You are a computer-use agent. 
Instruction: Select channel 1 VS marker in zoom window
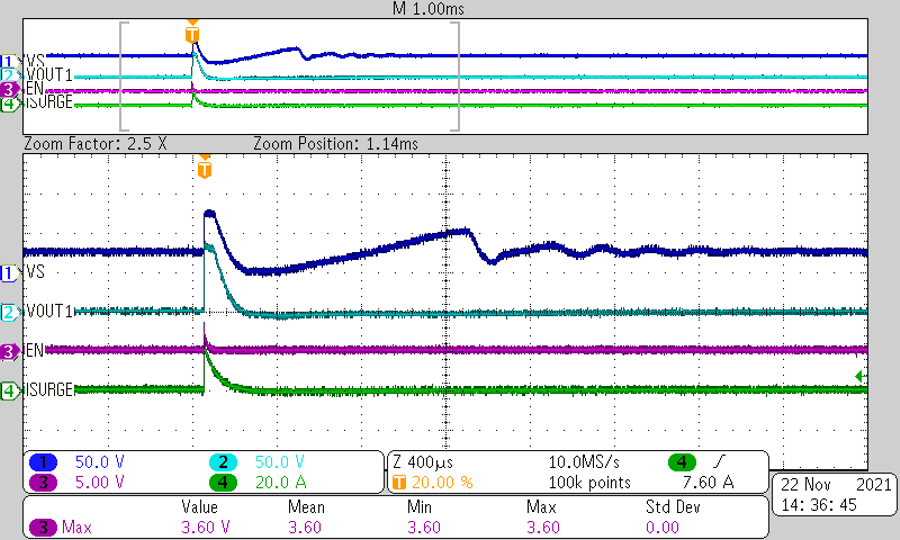[10, 273]
